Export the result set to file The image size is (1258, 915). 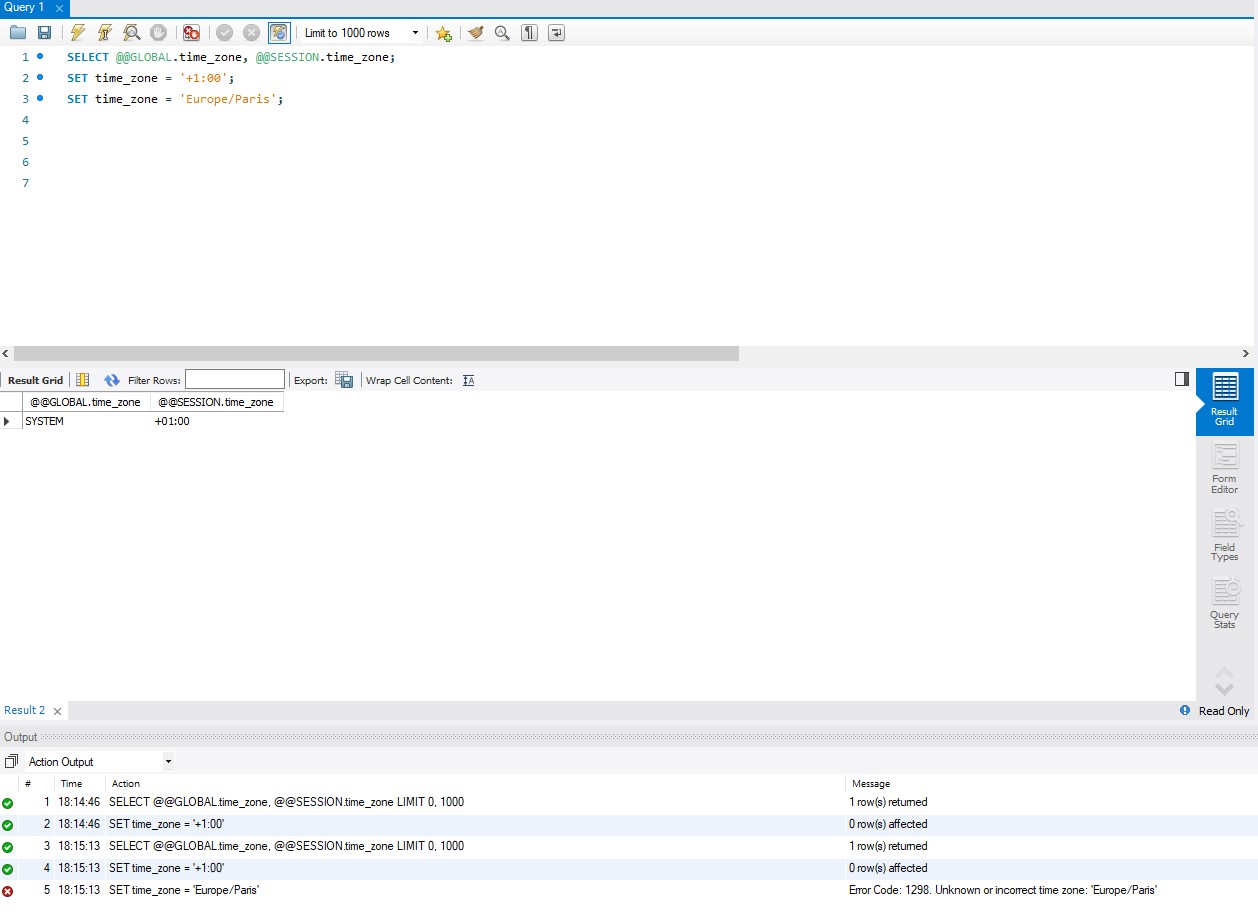point(344,379)
